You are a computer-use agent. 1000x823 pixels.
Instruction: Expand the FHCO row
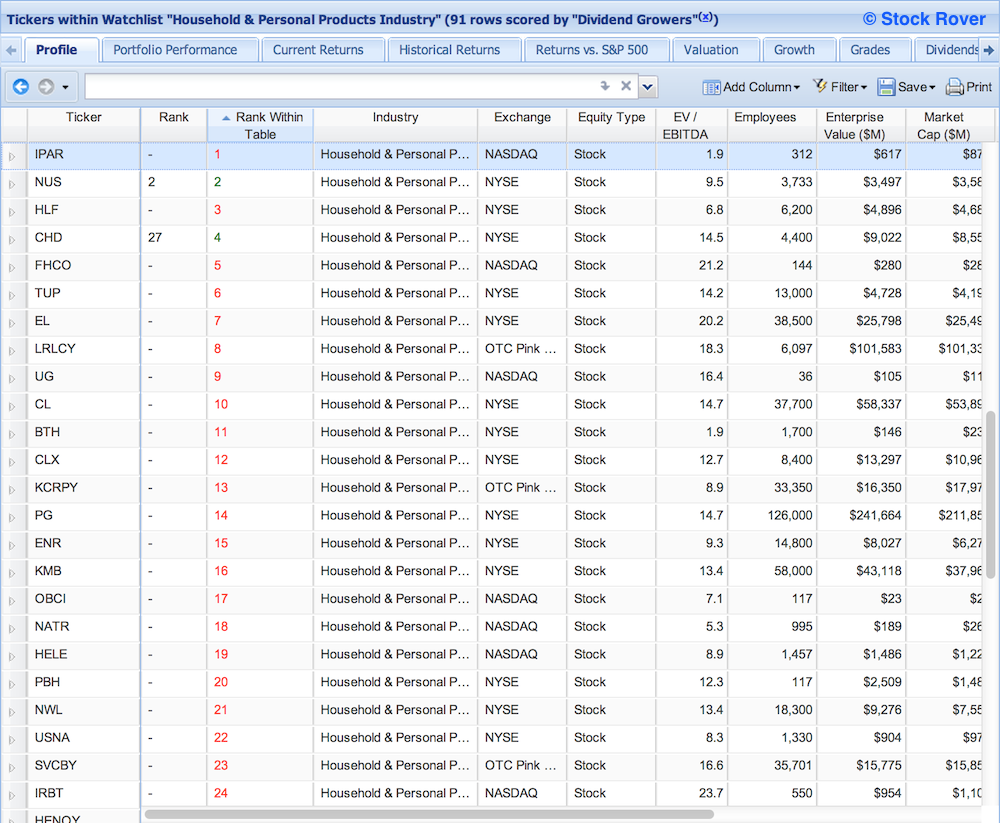pyautogui.click(x=12, y=267)
